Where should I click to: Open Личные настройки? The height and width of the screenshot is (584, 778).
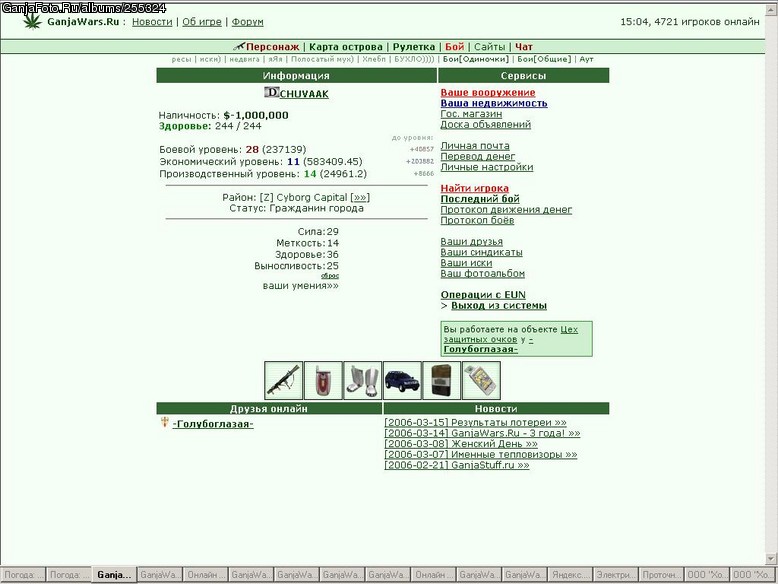pyautogui.click(x=487, y=167)
